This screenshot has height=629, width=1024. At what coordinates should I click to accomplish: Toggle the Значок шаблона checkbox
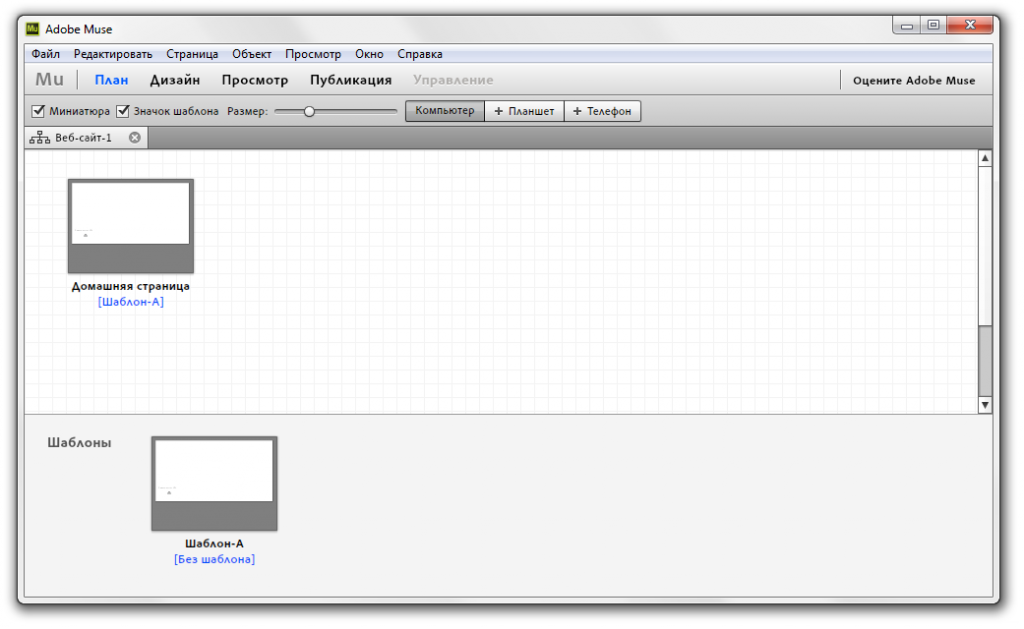(x=124, y=111)
